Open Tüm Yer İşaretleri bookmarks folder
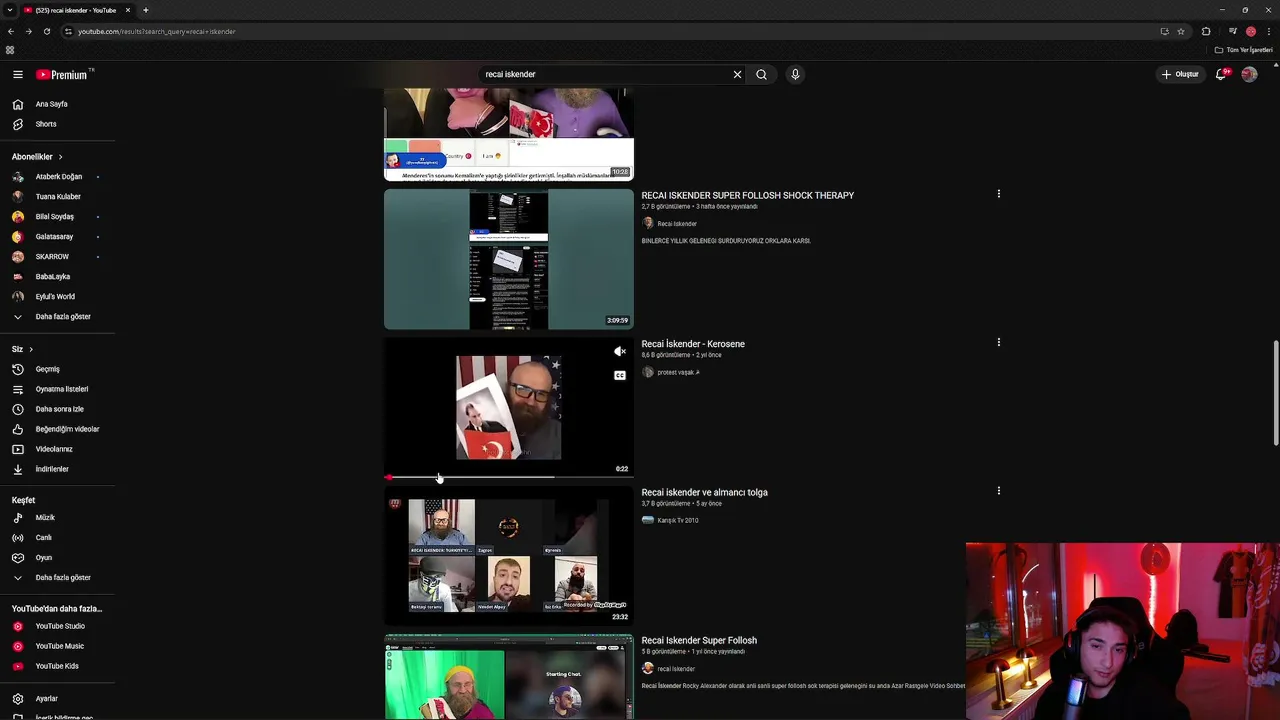1280x720 pixels. (1244, 50)
